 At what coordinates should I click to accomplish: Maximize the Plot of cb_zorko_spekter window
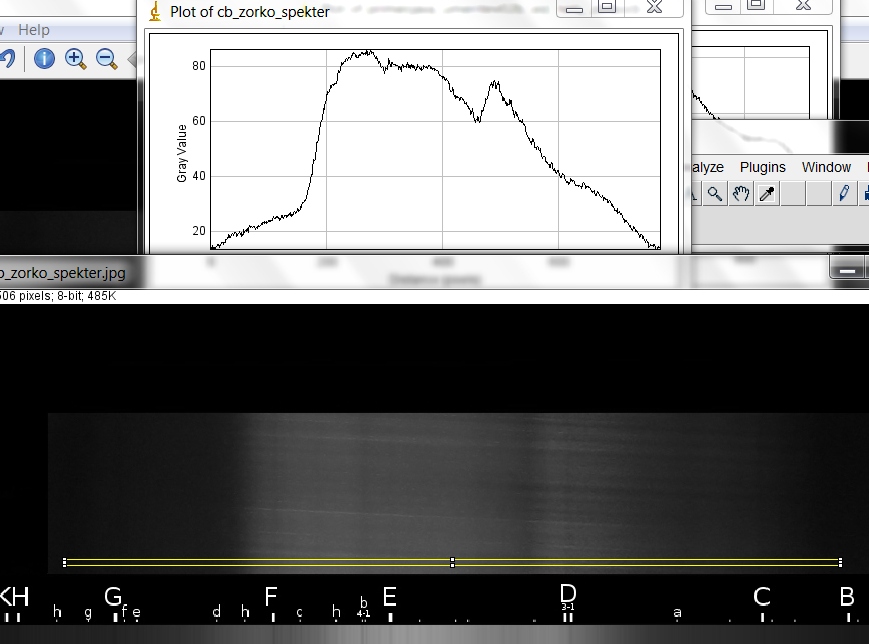607,8
